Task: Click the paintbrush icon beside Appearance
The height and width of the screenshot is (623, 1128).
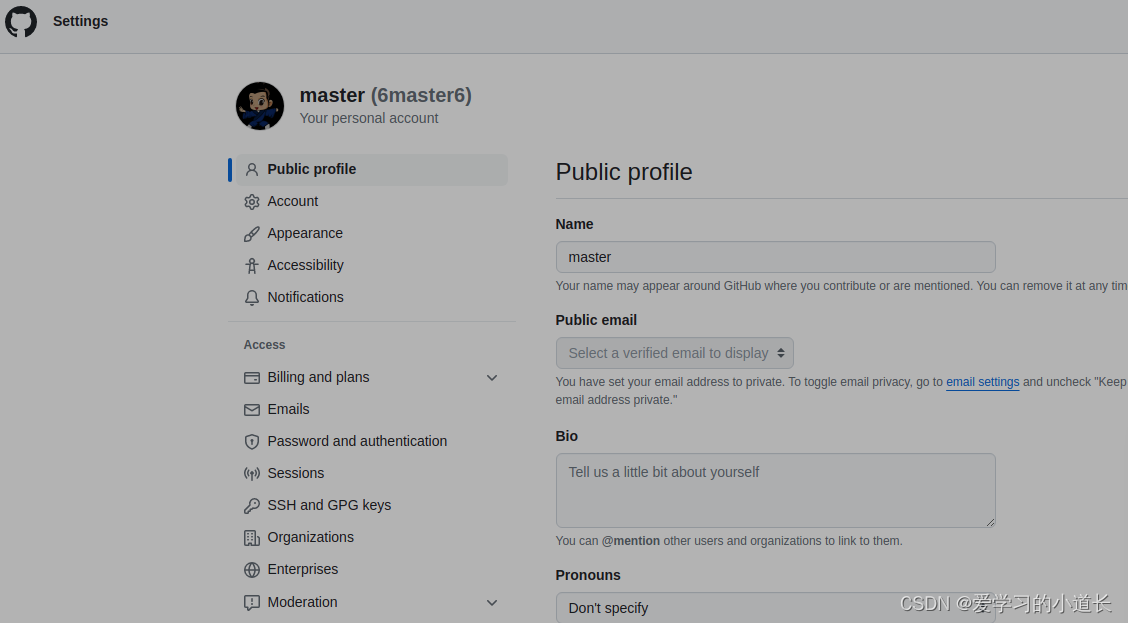Action: coord(252,234)
